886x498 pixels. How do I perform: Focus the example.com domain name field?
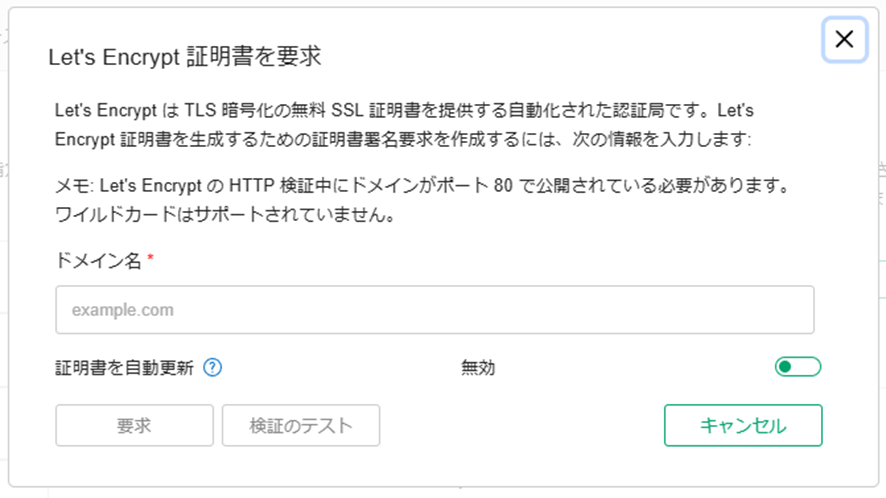(435, 310)
